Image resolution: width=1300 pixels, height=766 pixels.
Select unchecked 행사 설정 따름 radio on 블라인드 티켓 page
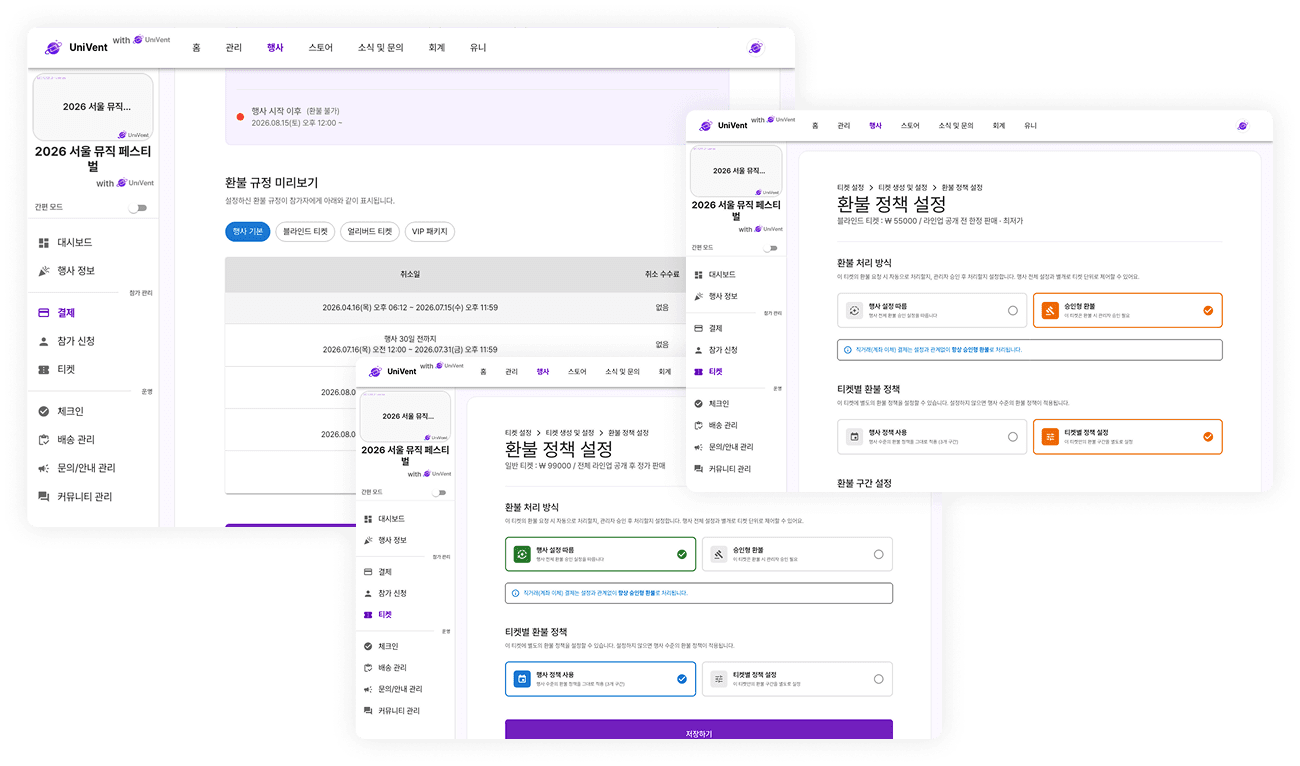point(1013,311)
